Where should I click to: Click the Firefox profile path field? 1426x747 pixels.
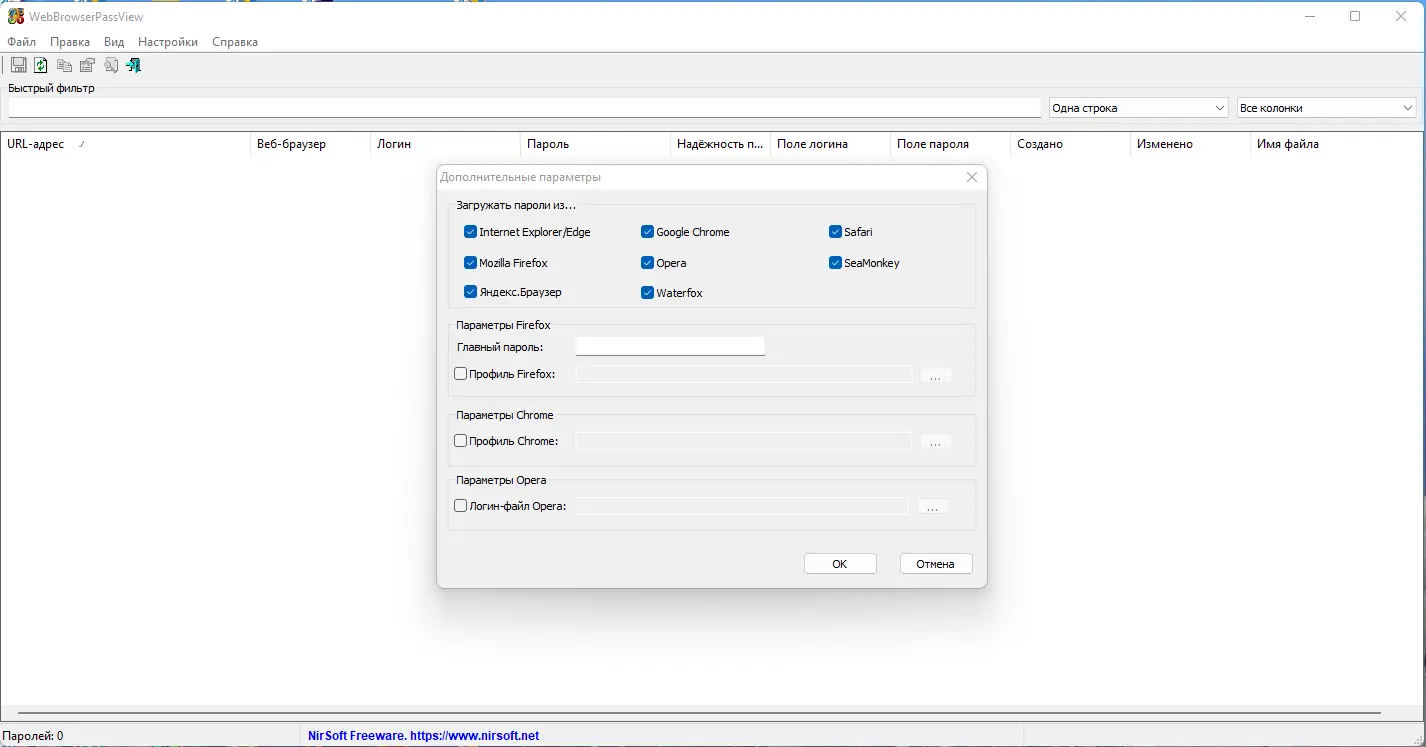click(x=745, y=374)
